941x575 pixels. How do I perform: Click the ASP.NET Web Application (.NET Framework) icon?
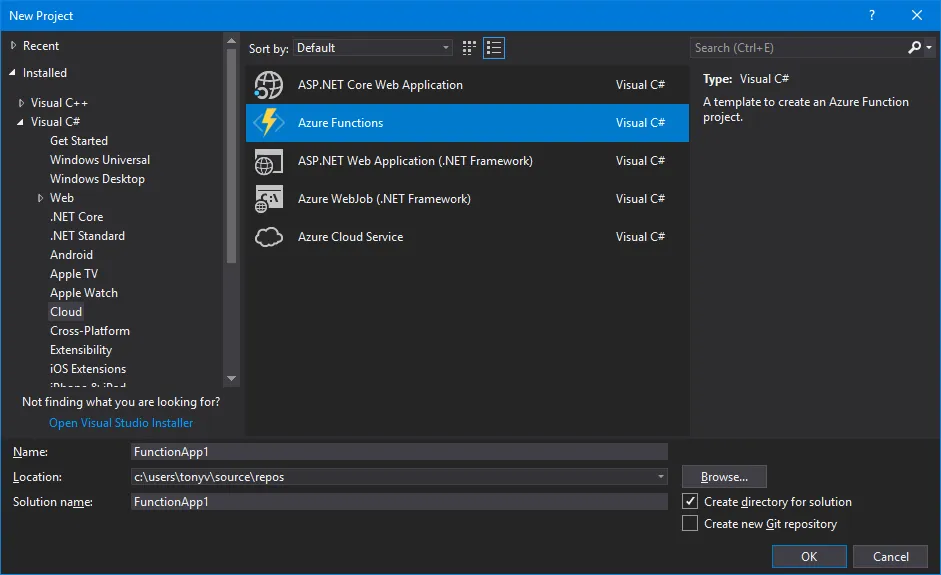pos(268,161)
